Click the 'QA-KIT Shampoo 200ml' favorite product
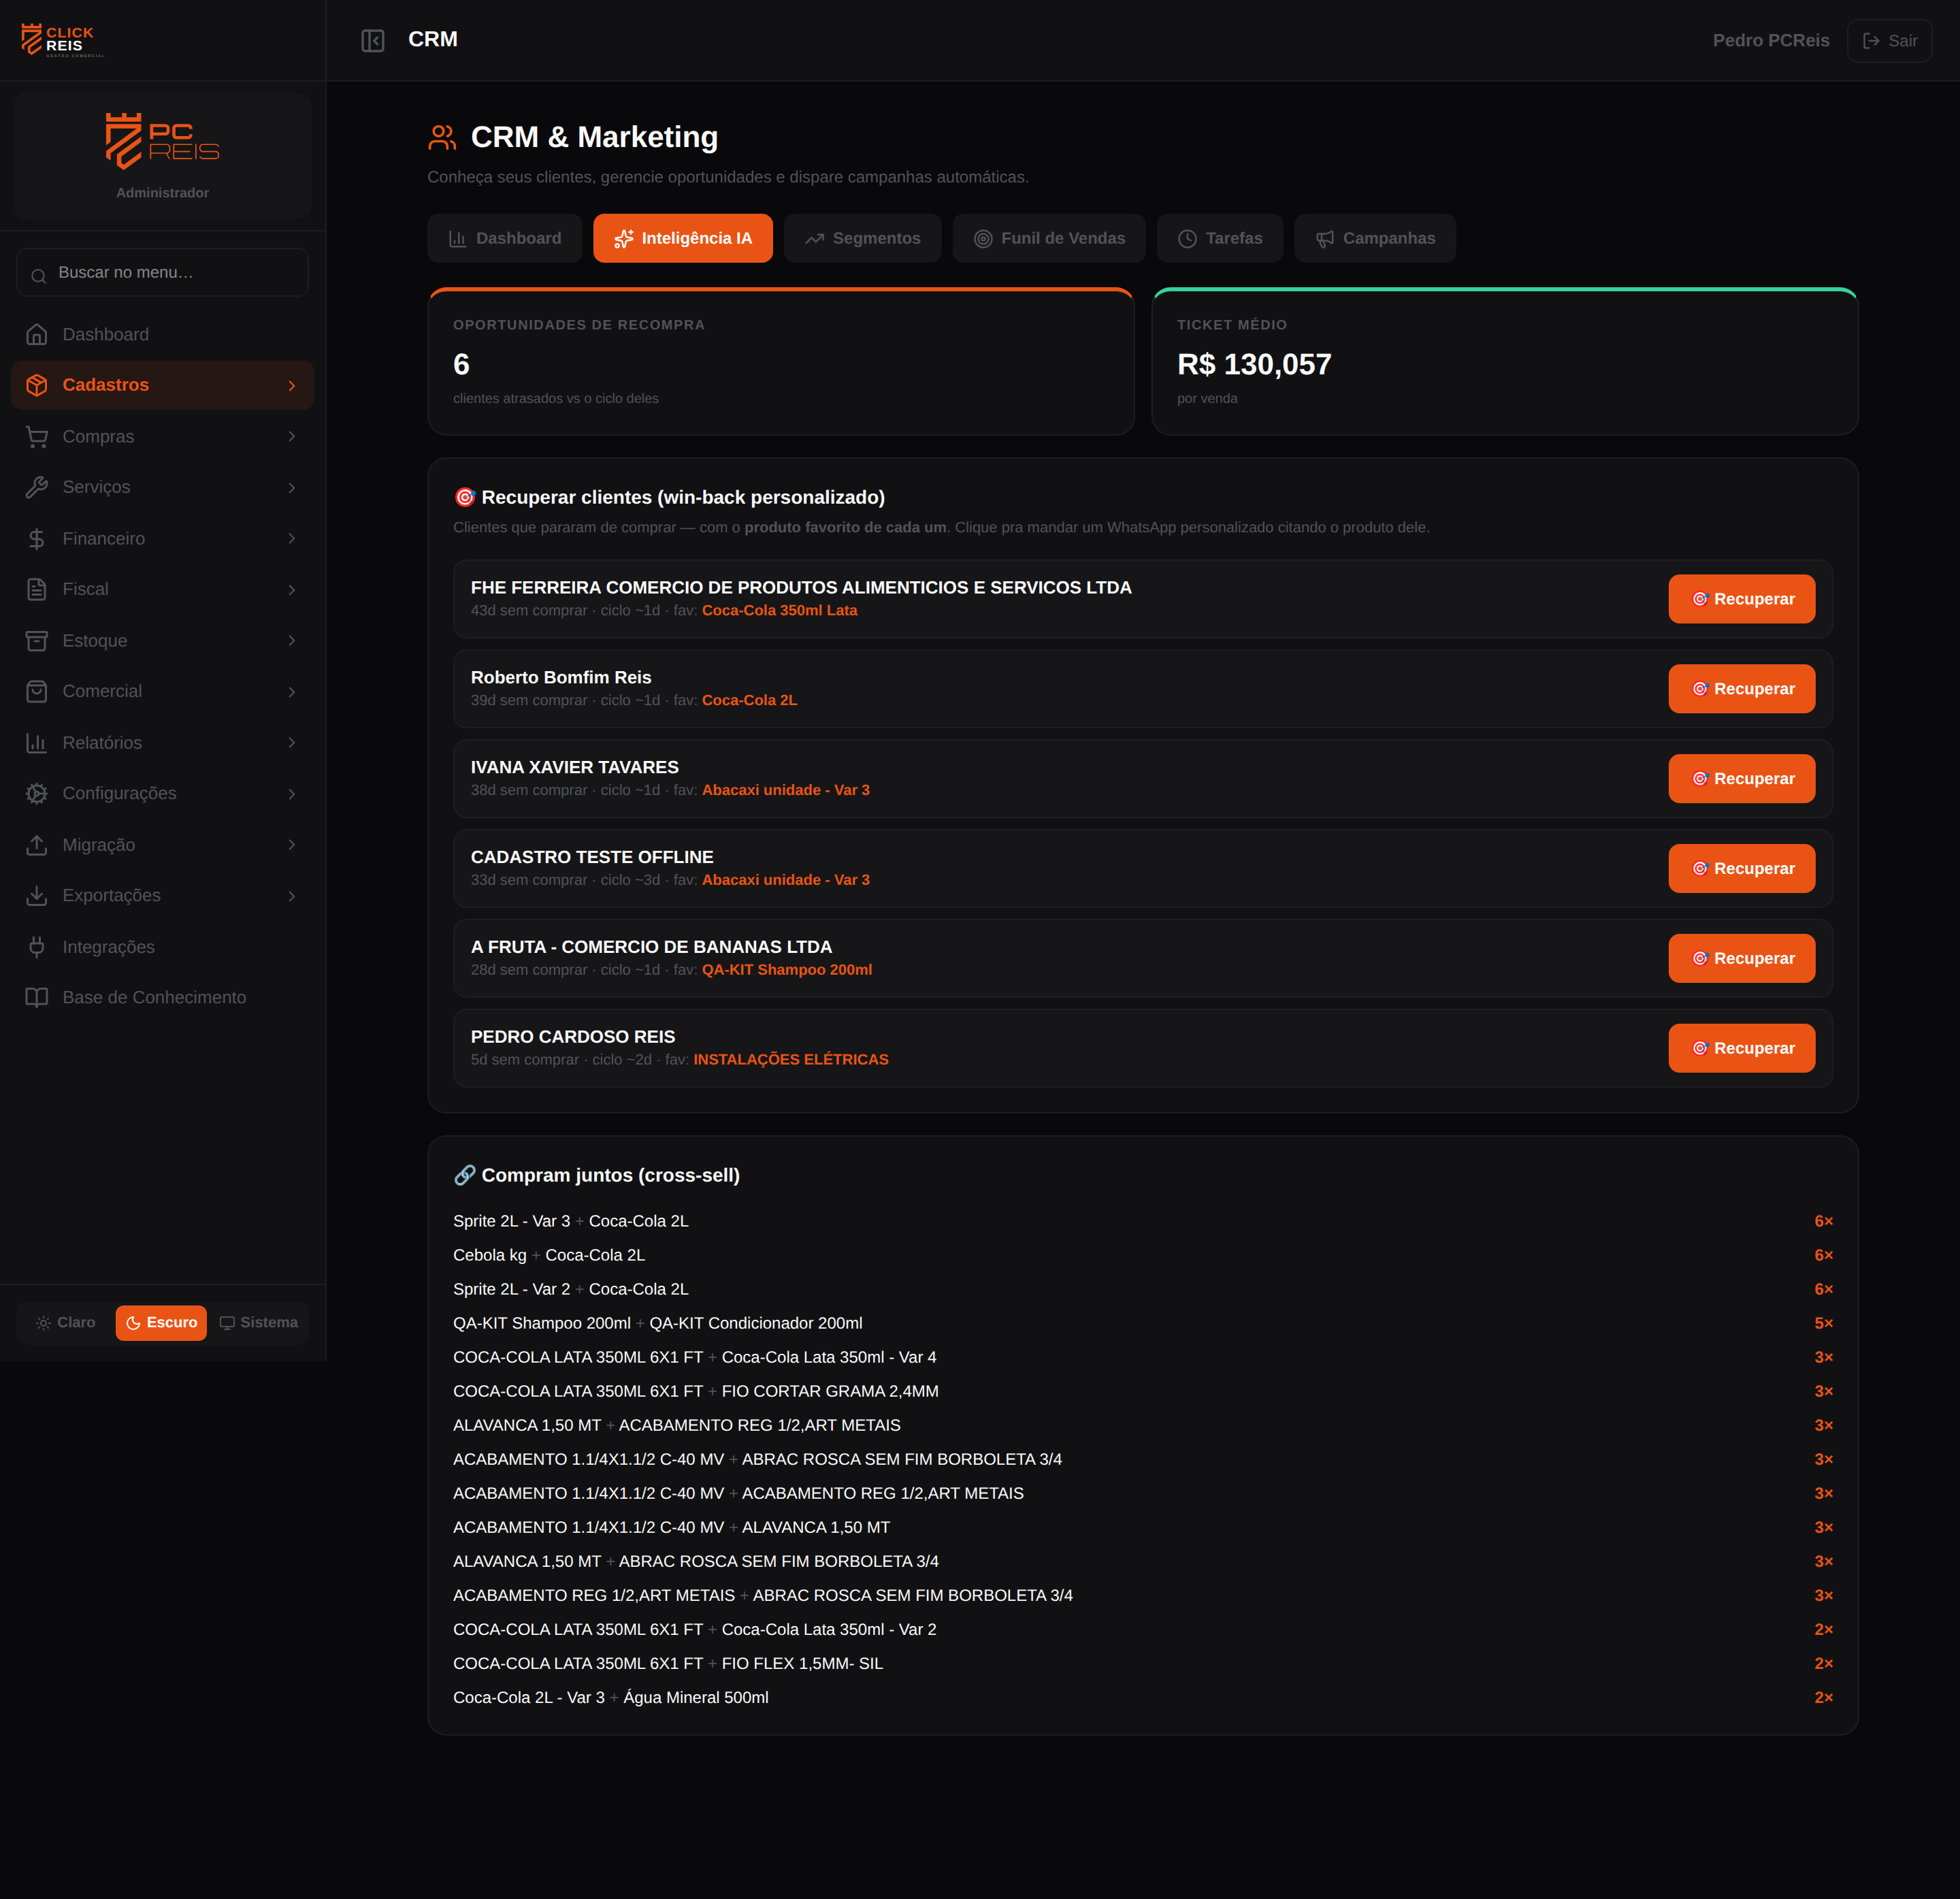This screenshot has width=1960, height=1899. pyautogui.click(x=787, y=970)
